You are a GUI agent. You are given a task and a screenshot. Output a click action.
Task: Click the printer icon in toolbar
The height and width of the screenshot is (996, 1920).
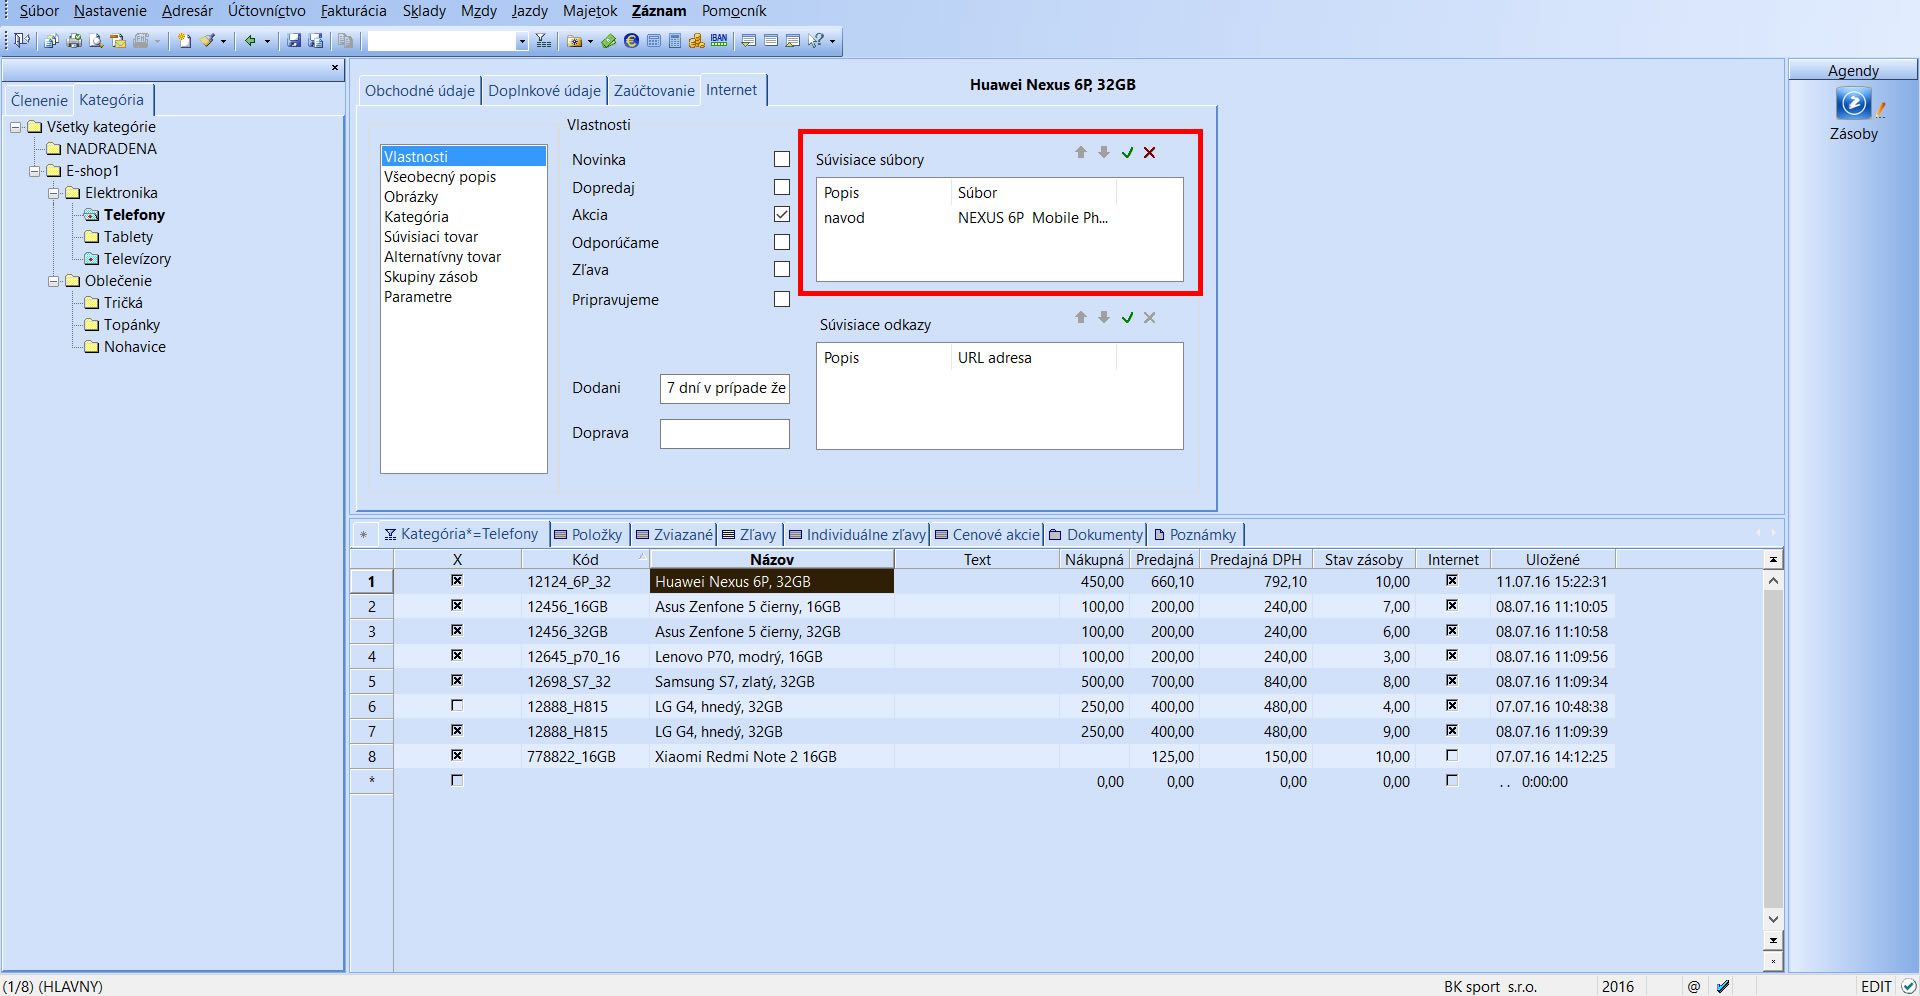coord(74,41)
